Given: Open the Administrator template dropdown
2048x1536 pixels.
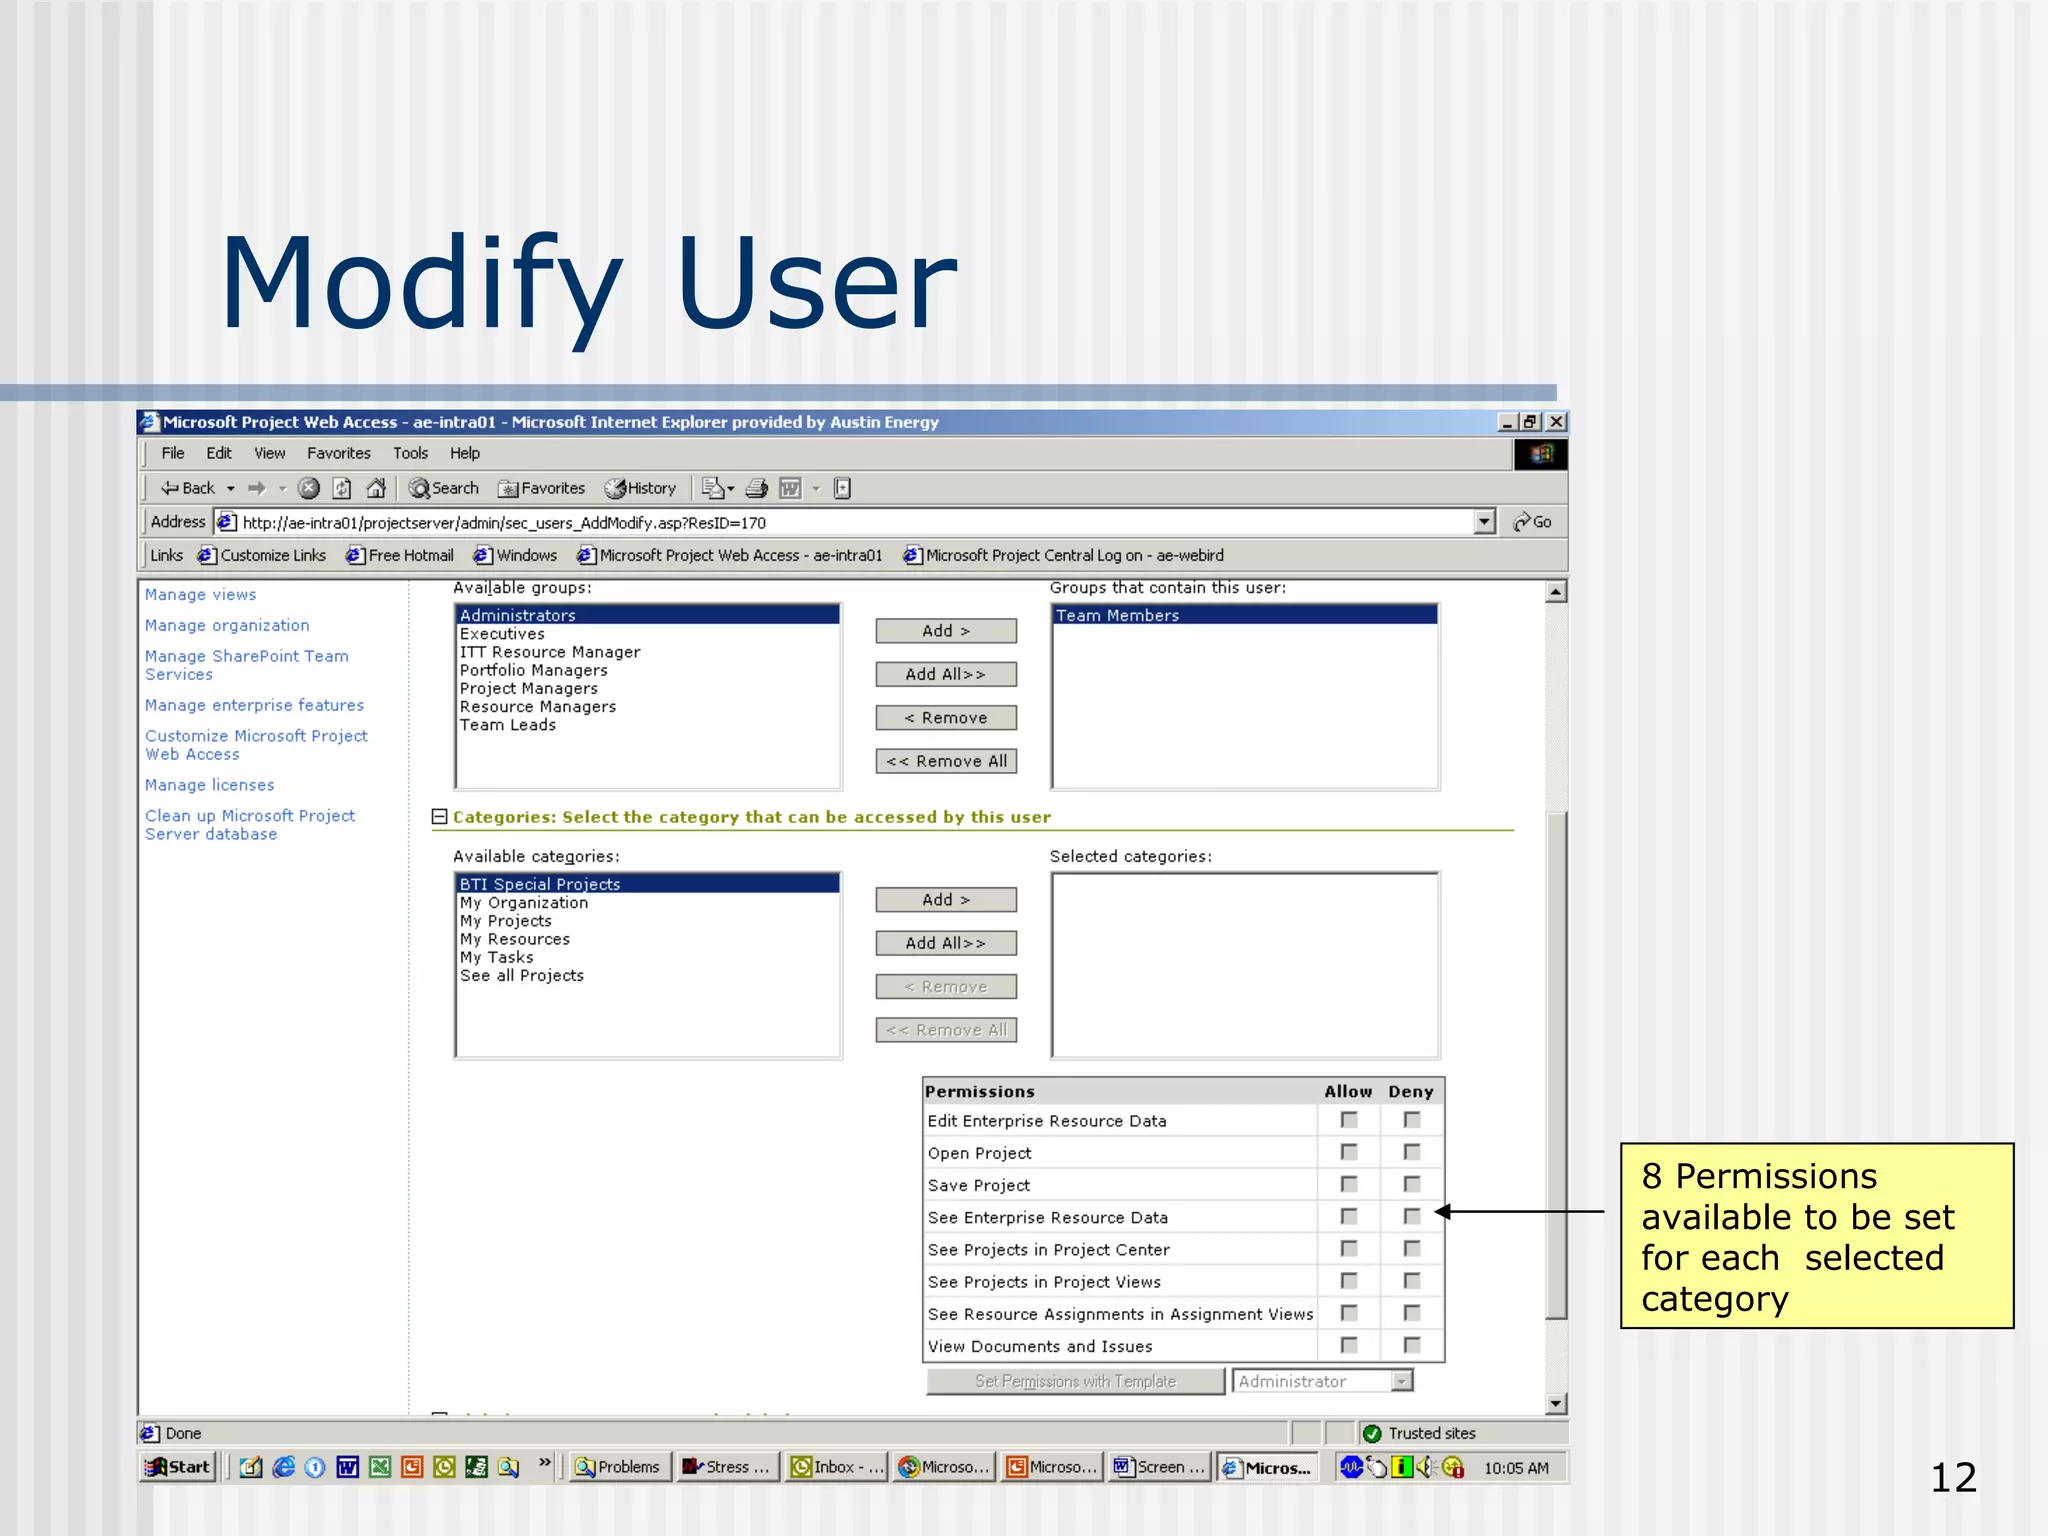Looking at the screenshot, I should click(x=1402, y=1381).
